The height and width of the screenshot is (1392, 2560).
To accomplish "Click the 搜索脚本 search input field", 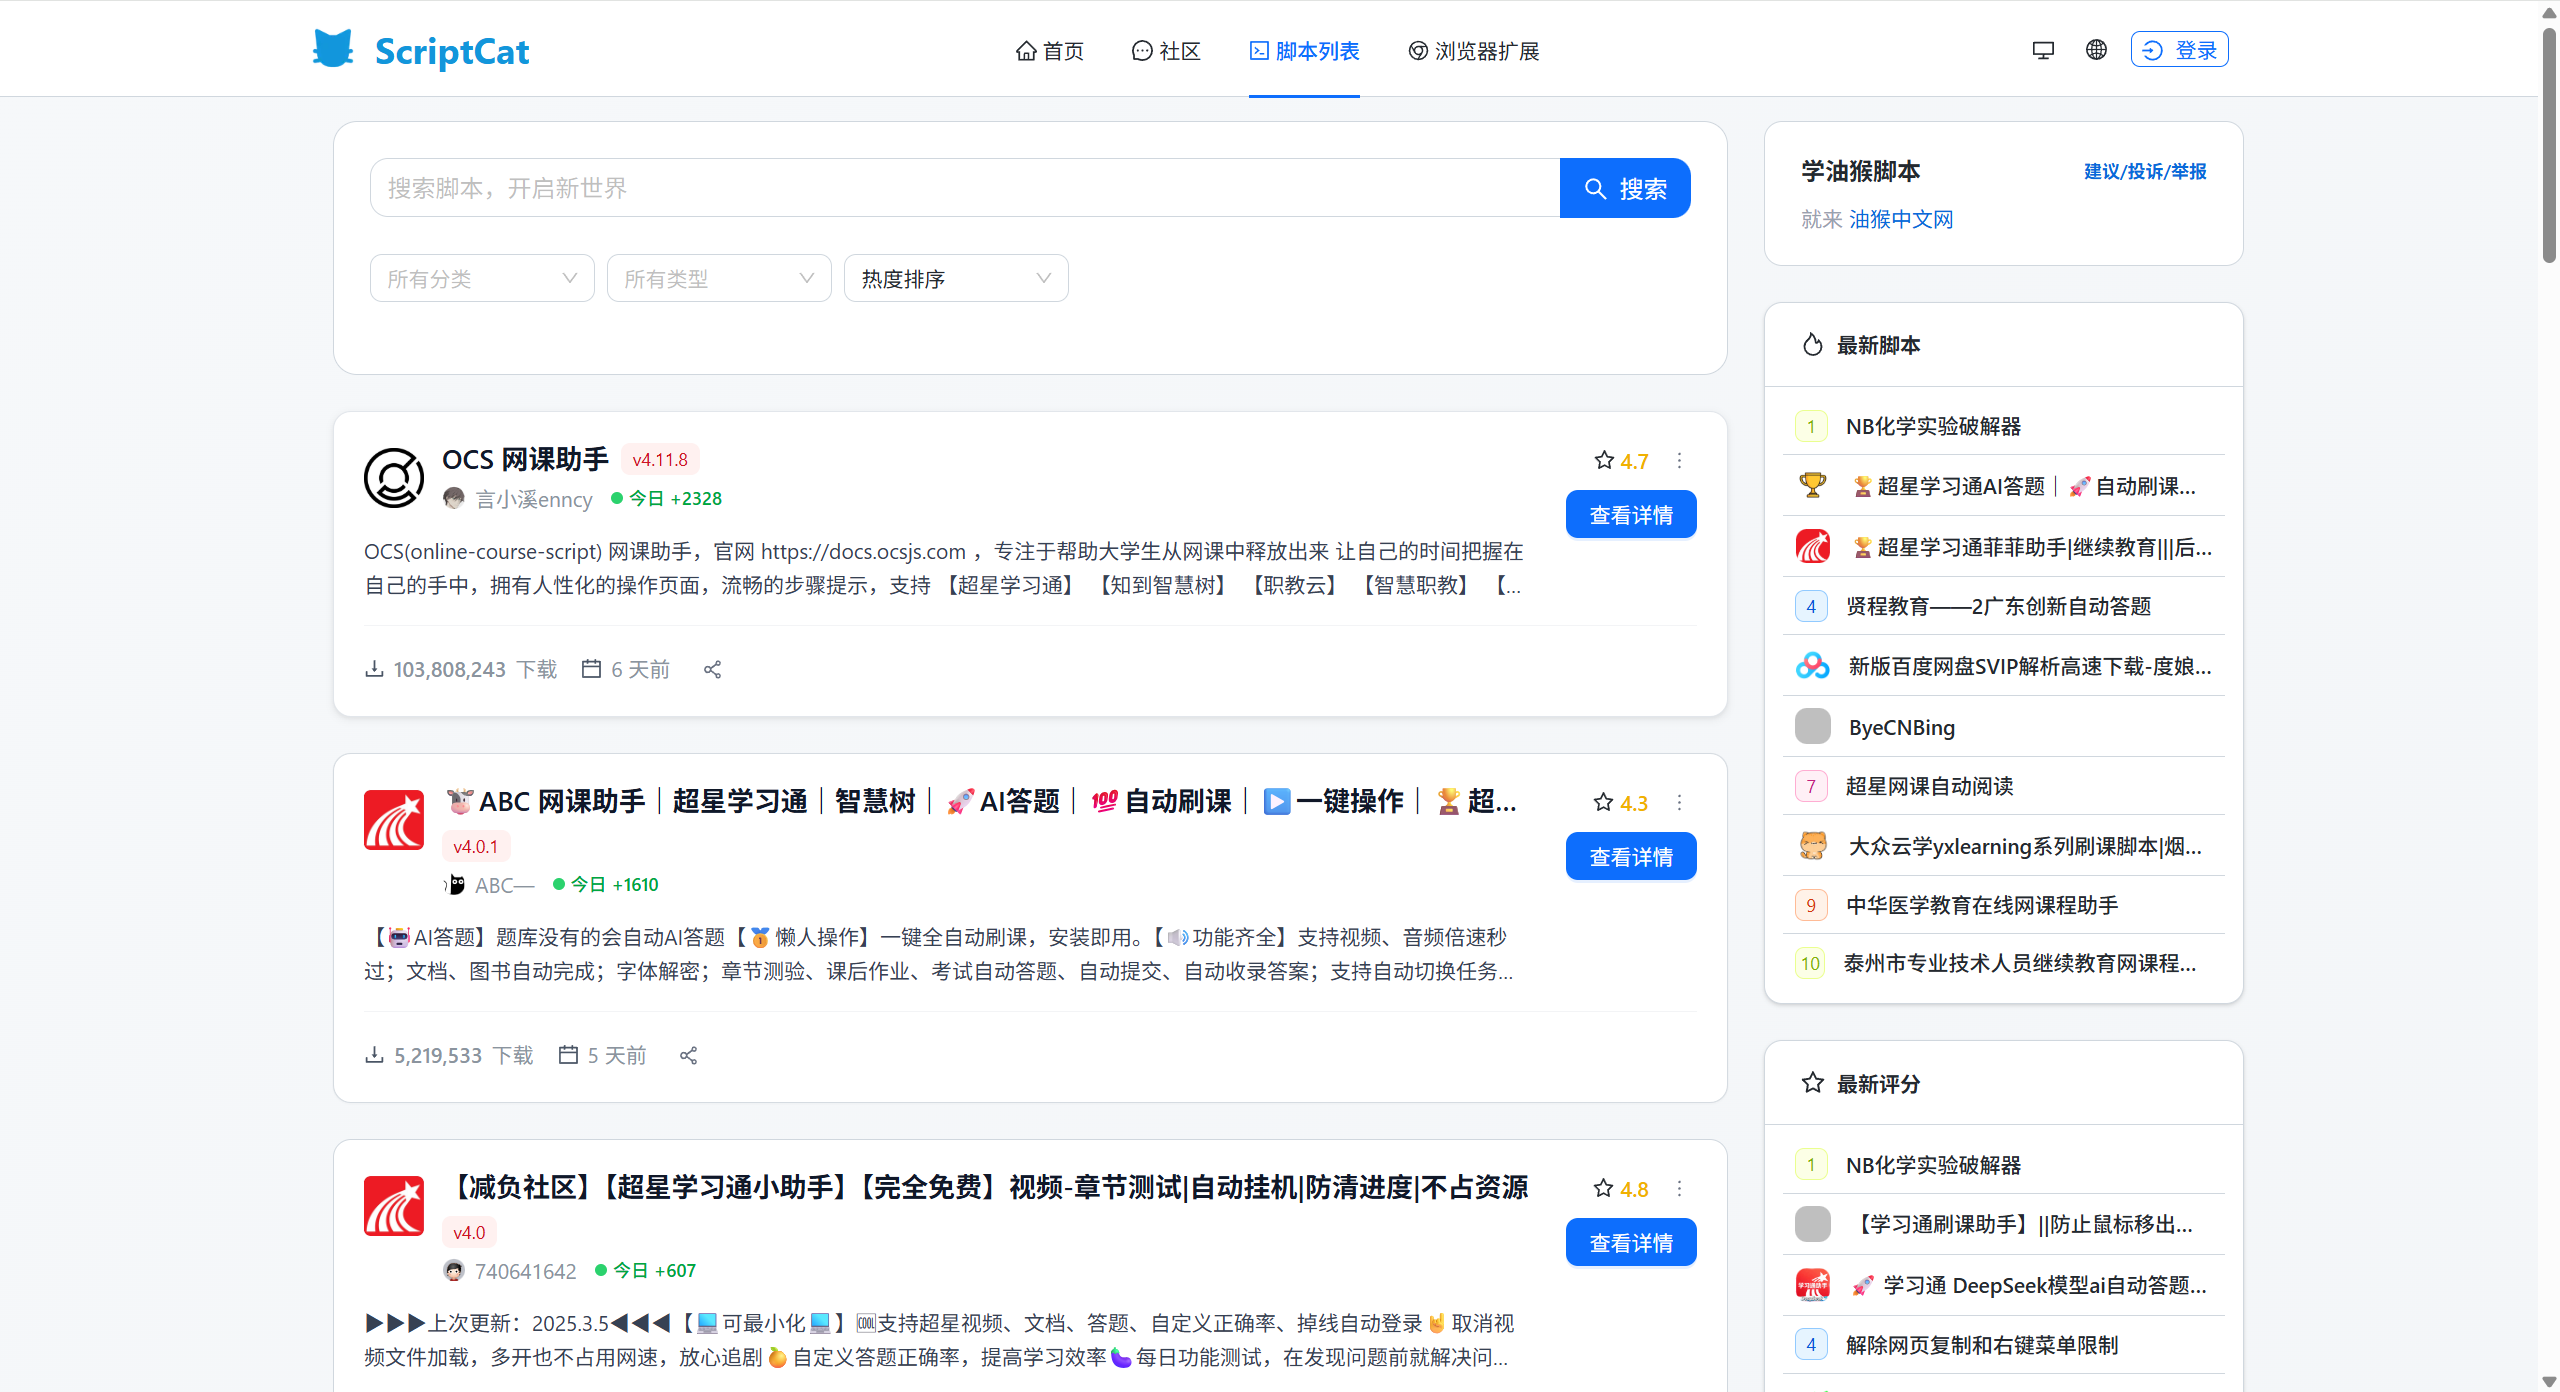I will point(964,188).
